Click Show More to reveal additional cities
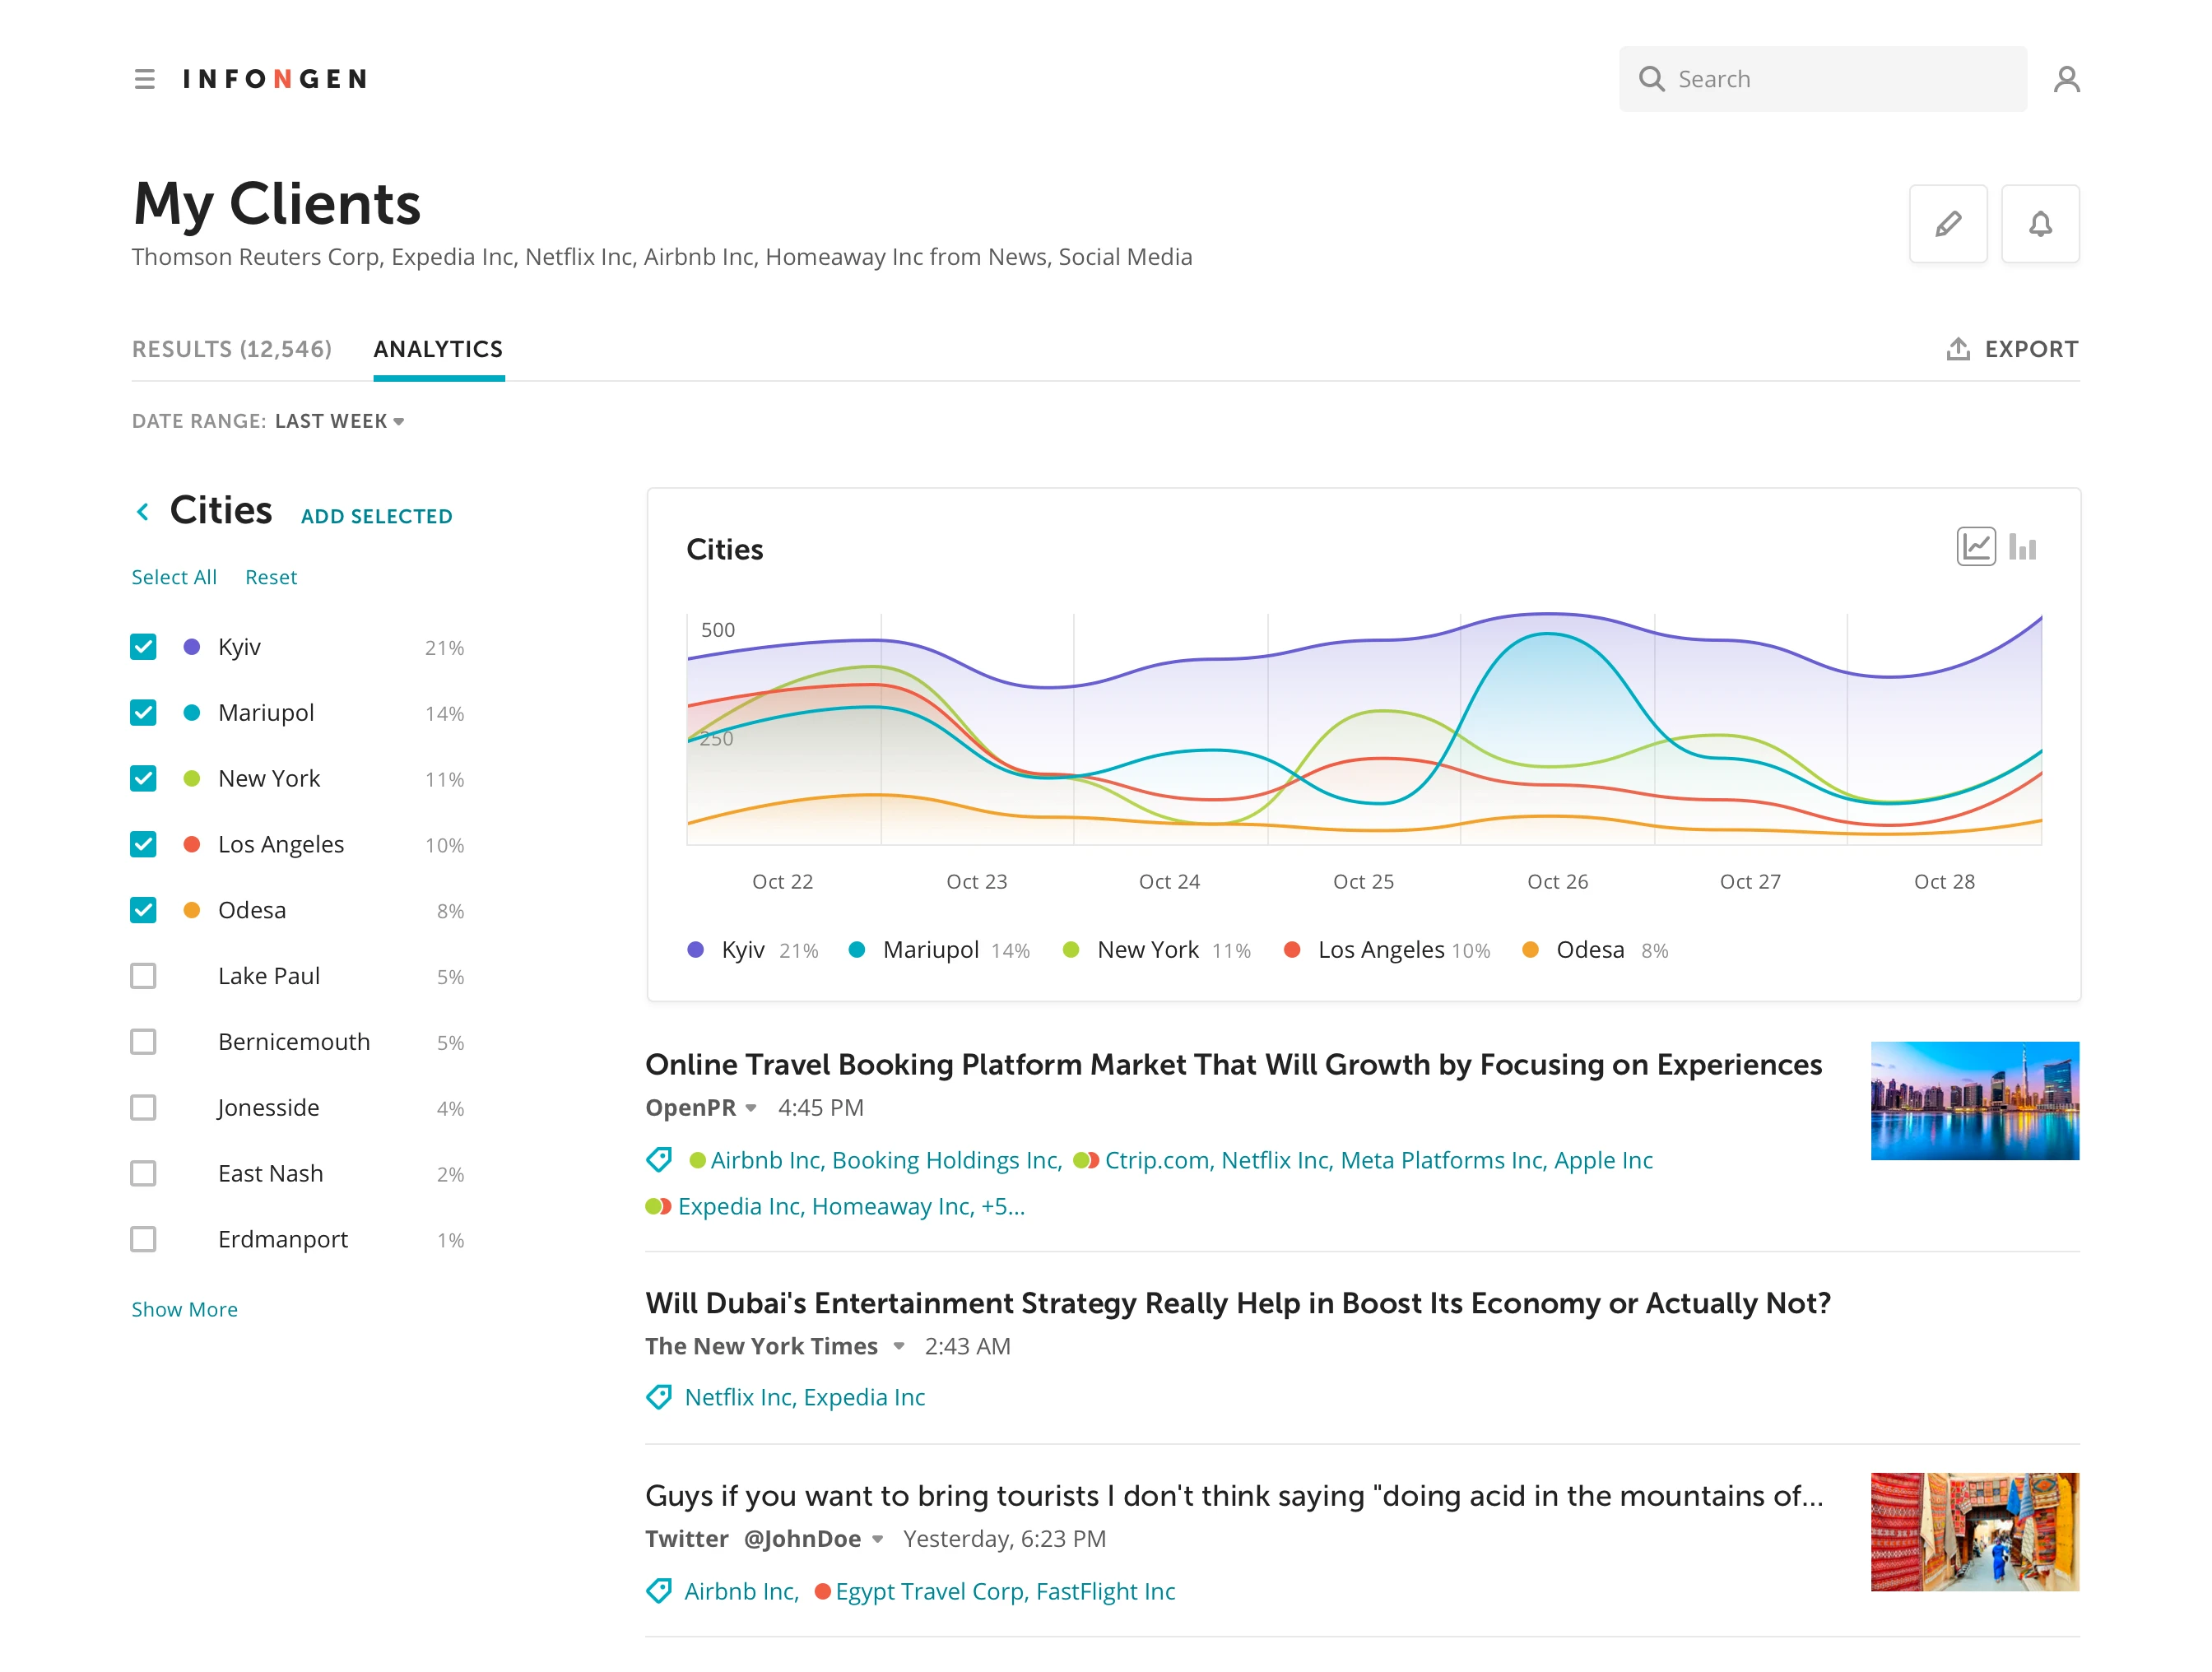The height and width of the screenshot is (1672, 2212). click(184, 1309)
